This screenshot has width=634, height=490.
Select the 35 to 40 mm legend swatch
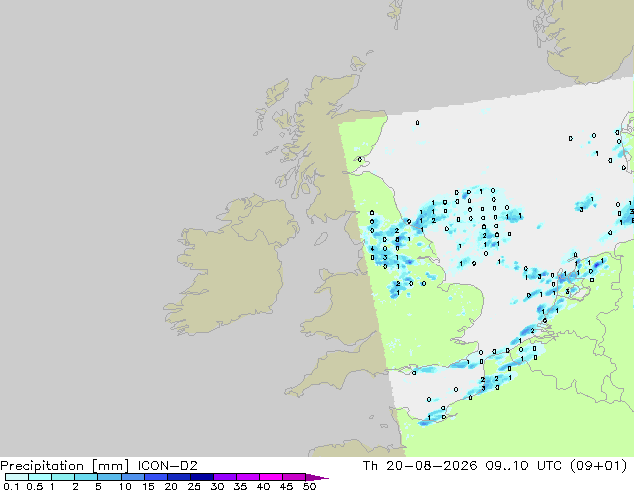(x=247, y=477)
